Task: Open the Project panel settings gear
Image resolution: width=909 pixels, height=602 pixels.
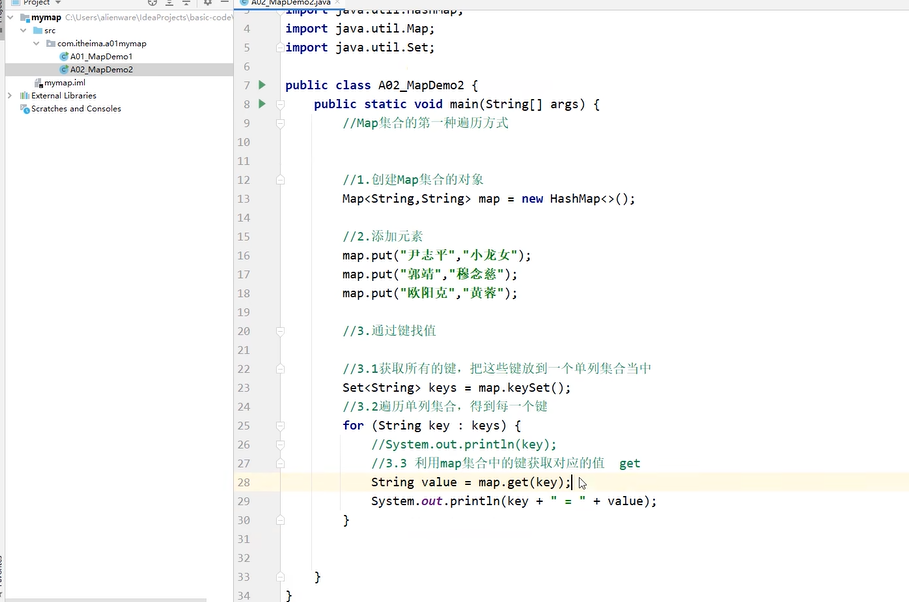Action: pyautogui.click(x=206, y=4)
